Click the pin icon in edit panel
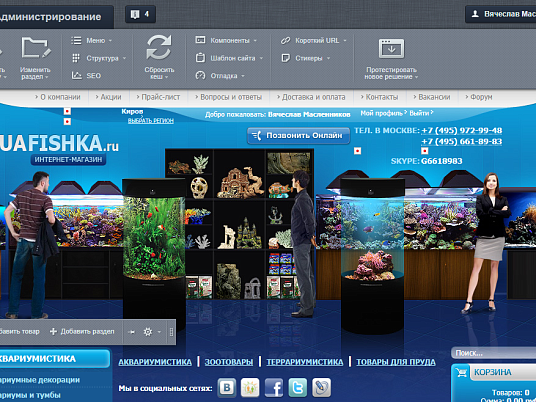This screenshot has width=536, height=402. point(131,332)
